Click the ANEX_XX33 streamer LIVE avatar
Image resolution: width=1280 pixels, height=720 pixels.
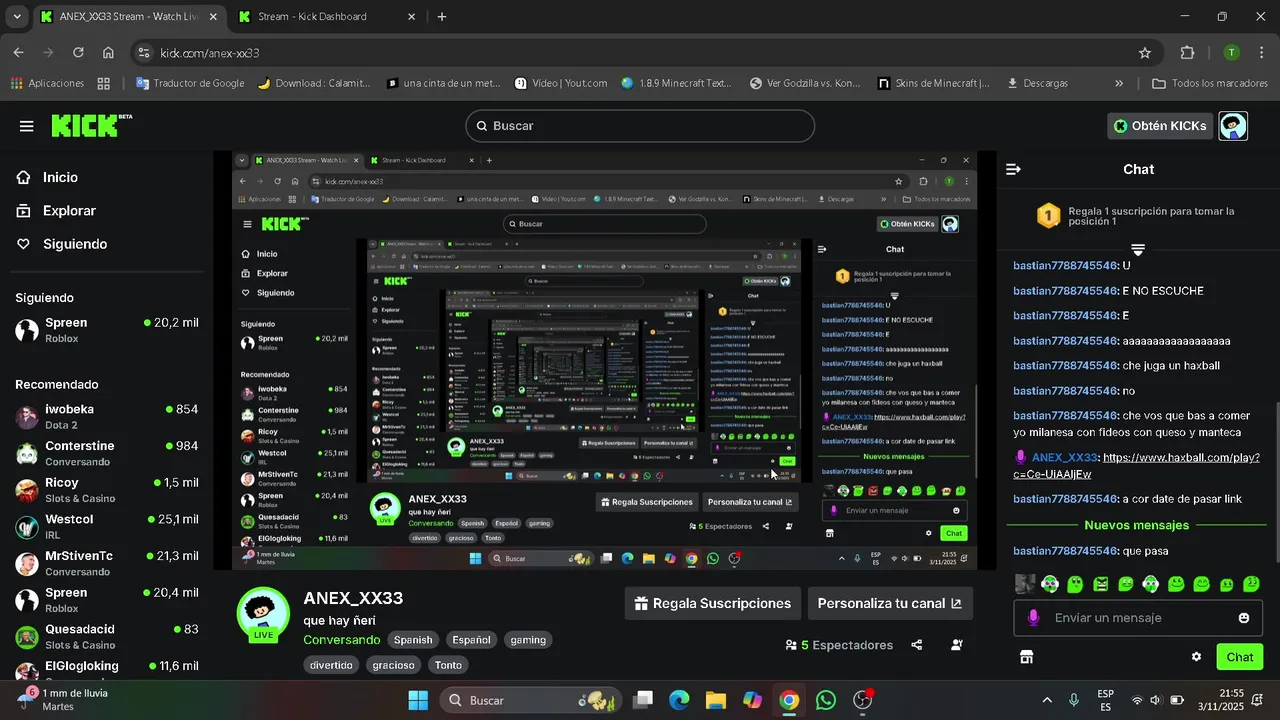pyautogui.click(x=263, y=615)
